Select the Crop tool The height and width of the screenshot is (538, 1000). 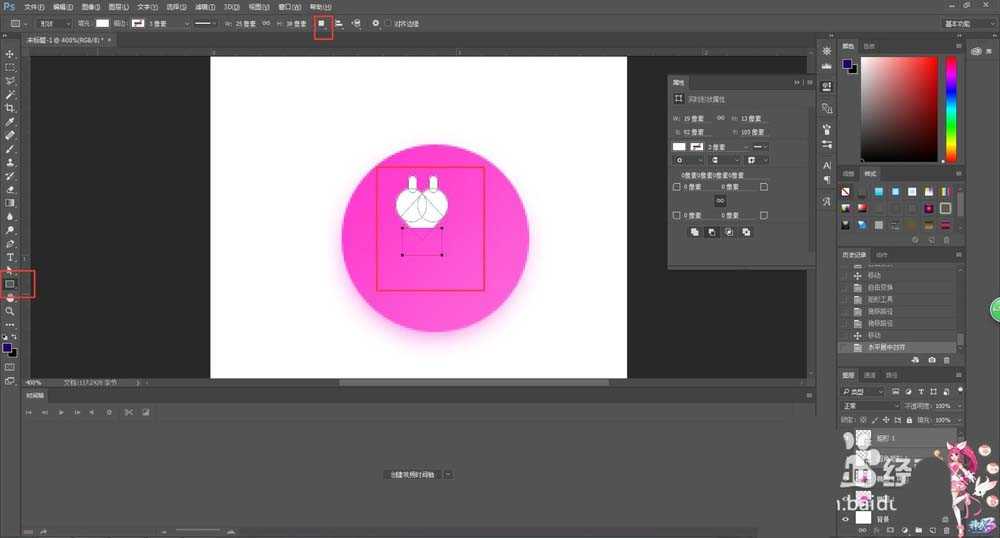click(11, 108)
